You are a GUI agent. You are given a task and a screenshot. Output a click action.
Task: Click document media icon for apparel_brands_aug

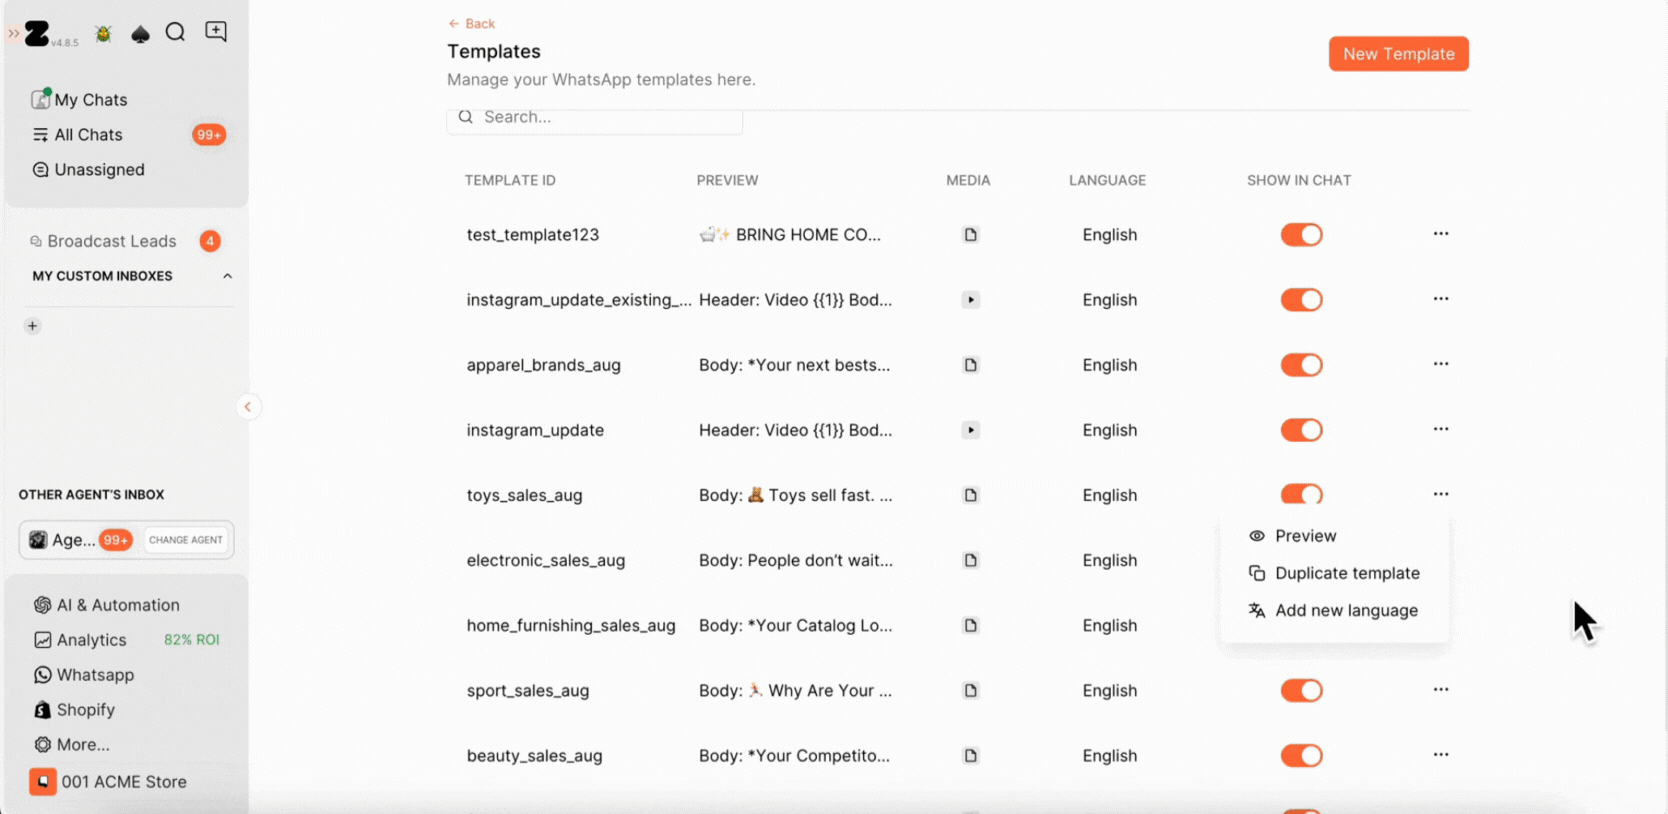[x=970, y=365]
